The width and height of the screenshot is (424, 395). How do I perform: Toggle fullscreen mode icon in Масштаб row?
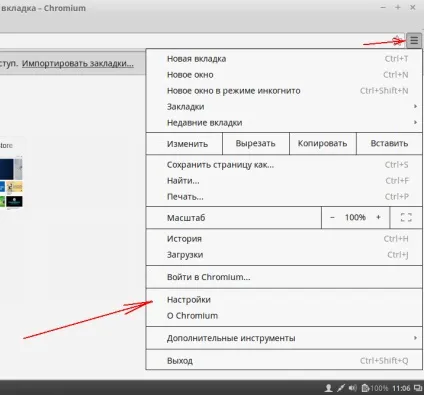pos(406,218)
